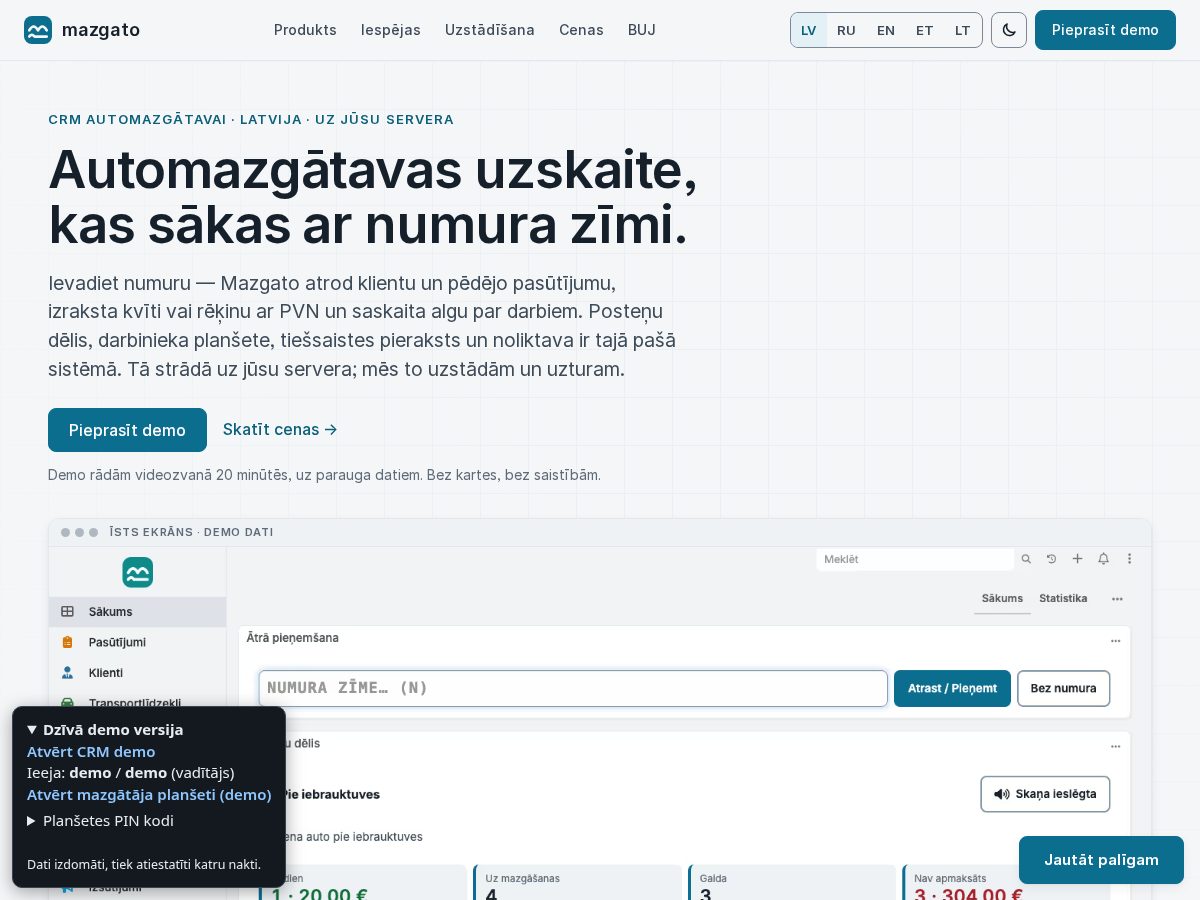Open the Produkts nav item

305,30
